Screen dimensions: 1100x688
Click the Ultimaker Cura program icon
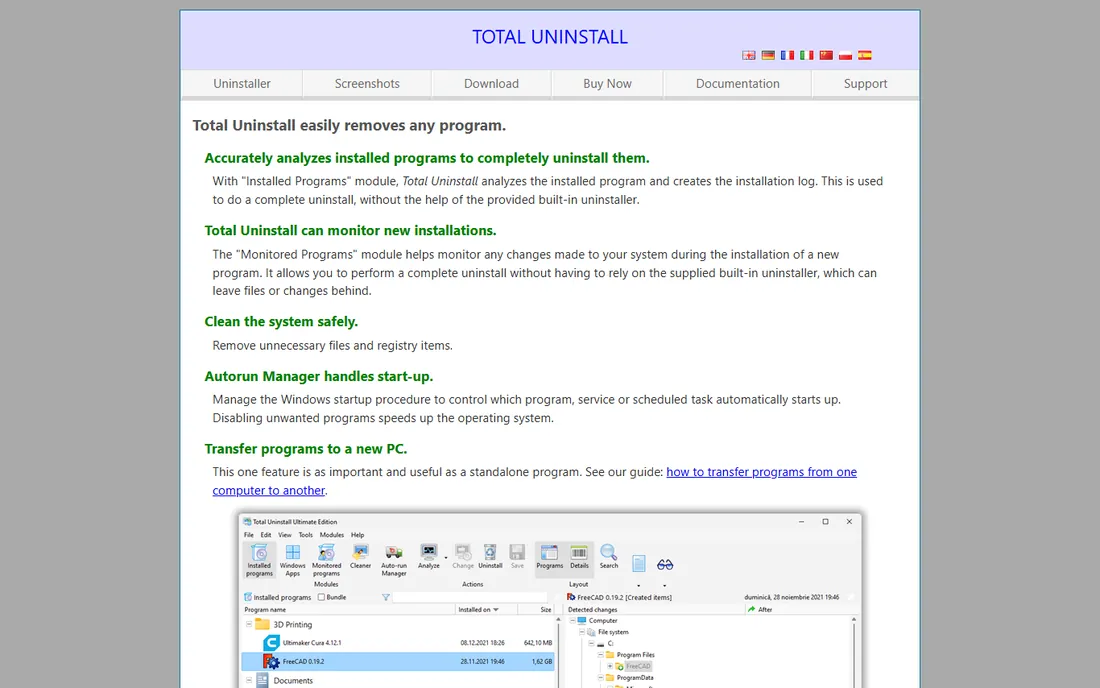click(x=271, y=642)
